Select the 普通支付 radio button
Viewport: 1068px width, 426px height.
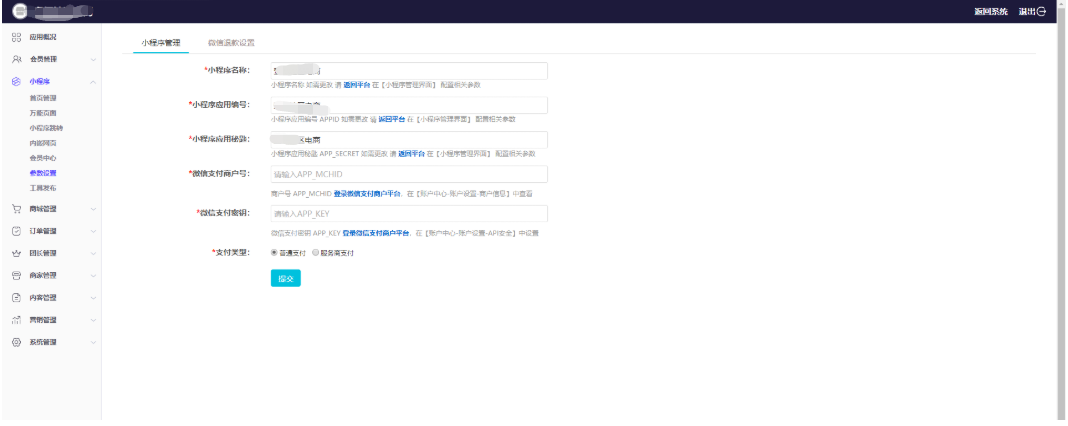tap(274, 252)
